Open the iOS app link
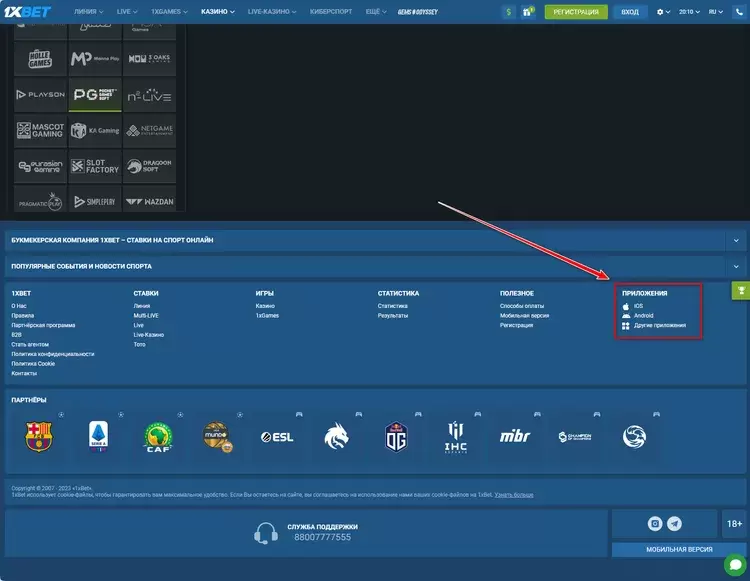This screenshot has width=750, height=581. pos(633,306)
